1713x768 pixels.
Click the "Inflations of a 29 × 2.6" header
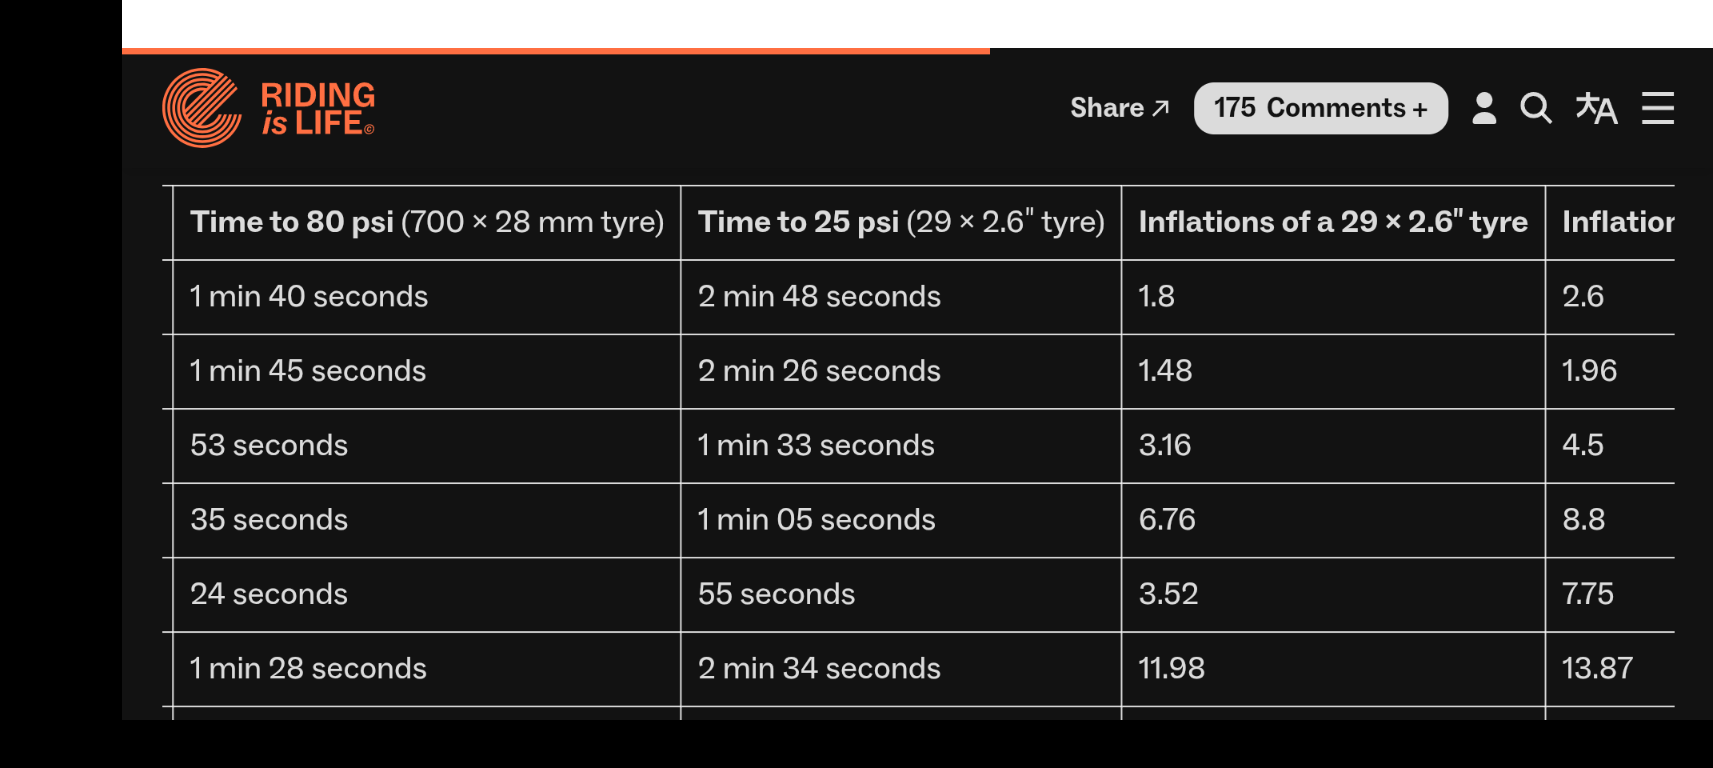point(1333,222)
